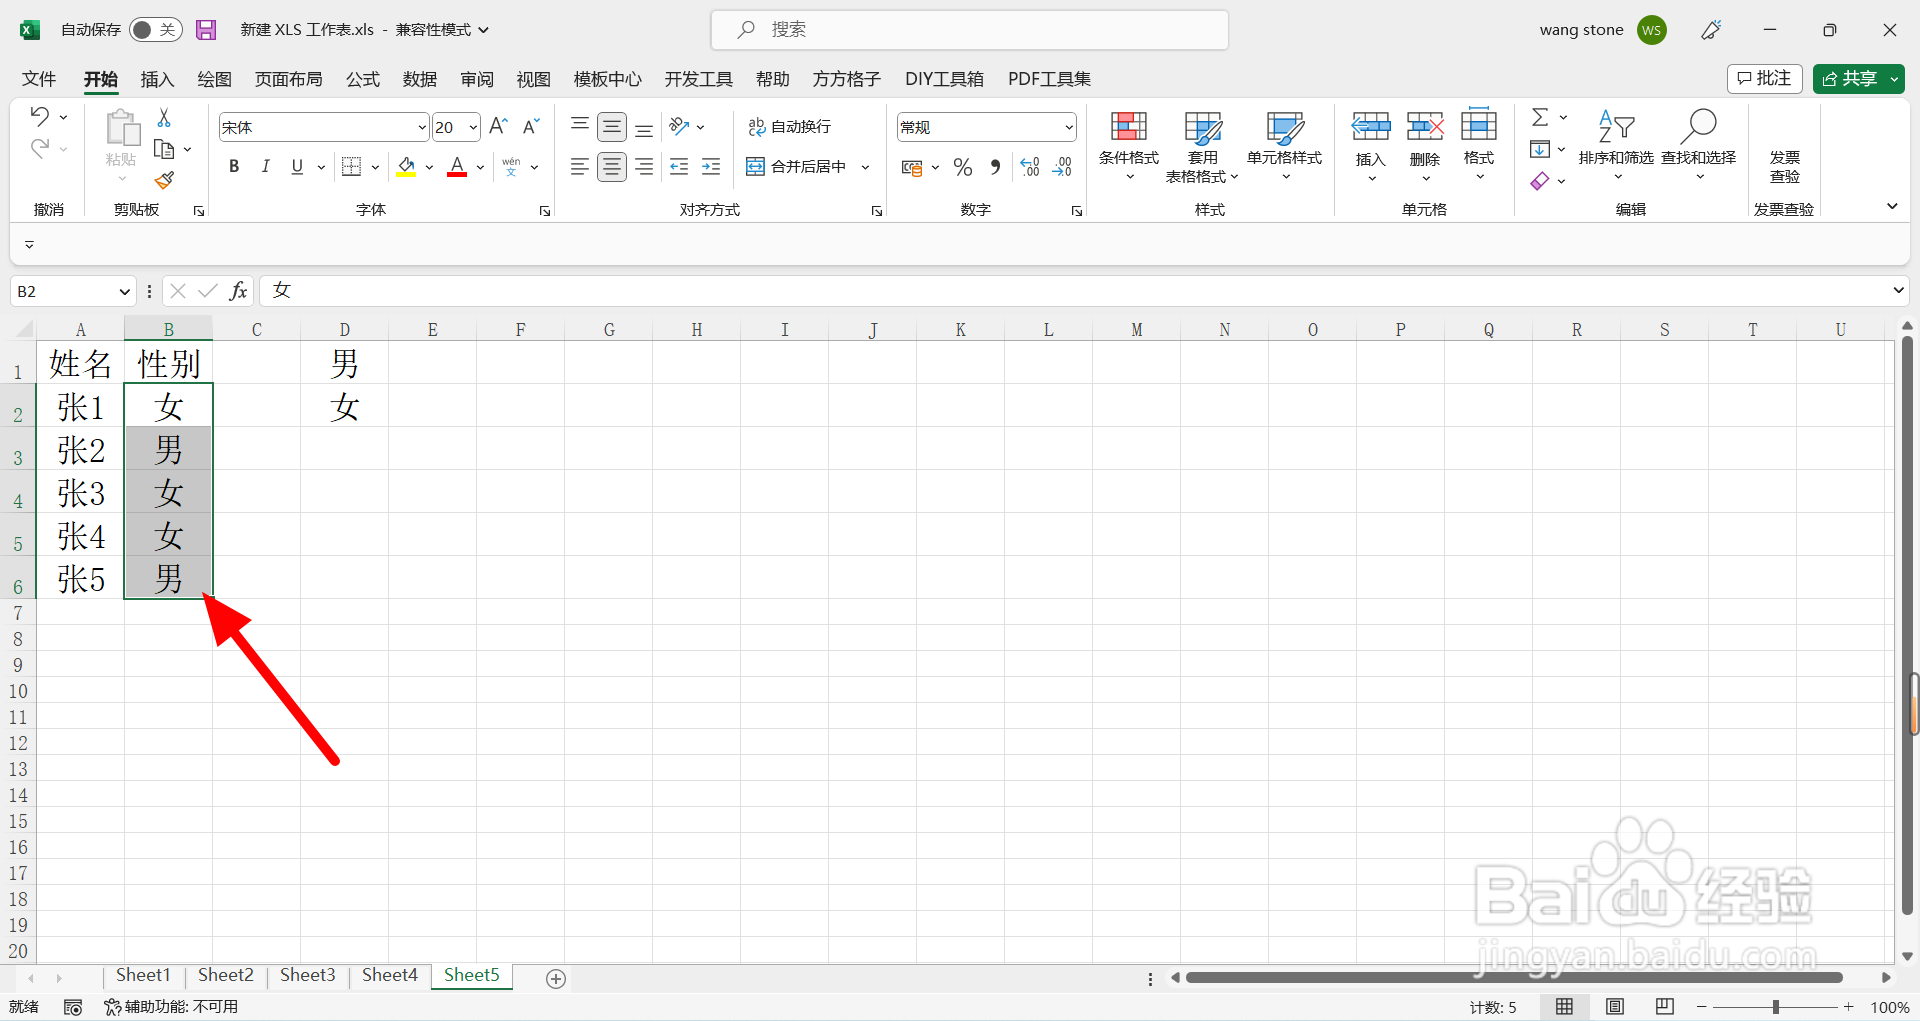Open Sort & Filter (排序和筛选) menu

(1616, 146)
